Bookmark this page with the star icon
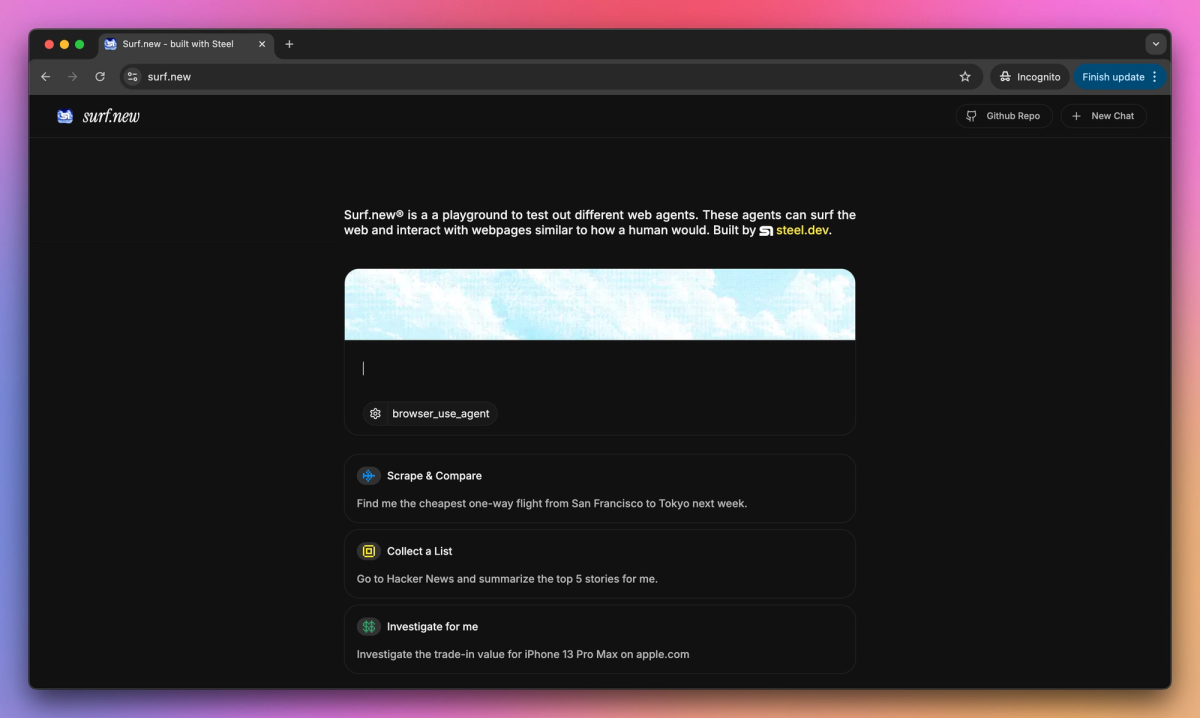 pyautogui.click(x=965, y=76)
